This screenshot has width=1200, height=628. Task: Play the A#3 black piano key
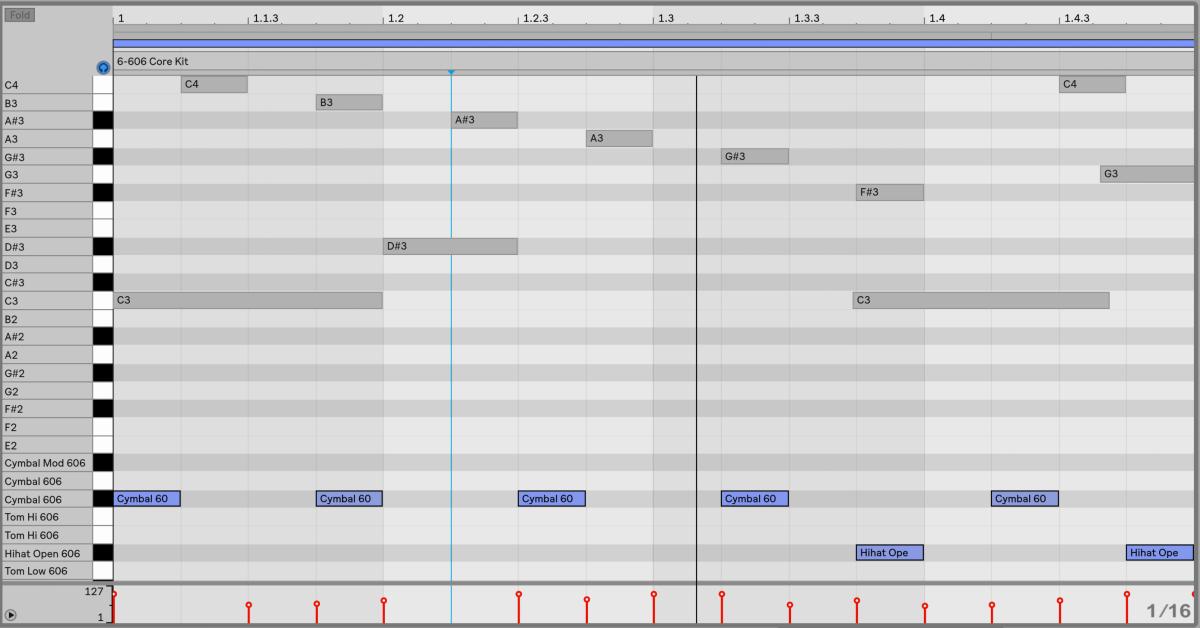[x=102, y=120]
